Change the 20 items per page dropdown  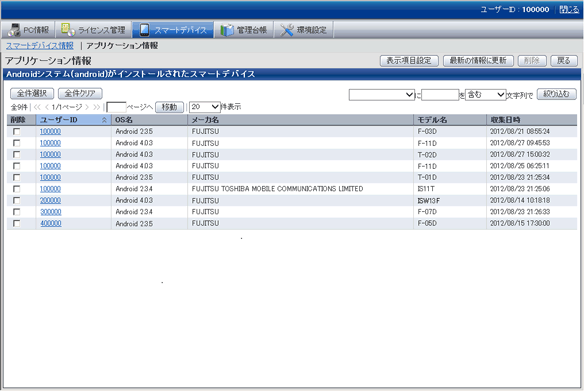coord(205,107)
